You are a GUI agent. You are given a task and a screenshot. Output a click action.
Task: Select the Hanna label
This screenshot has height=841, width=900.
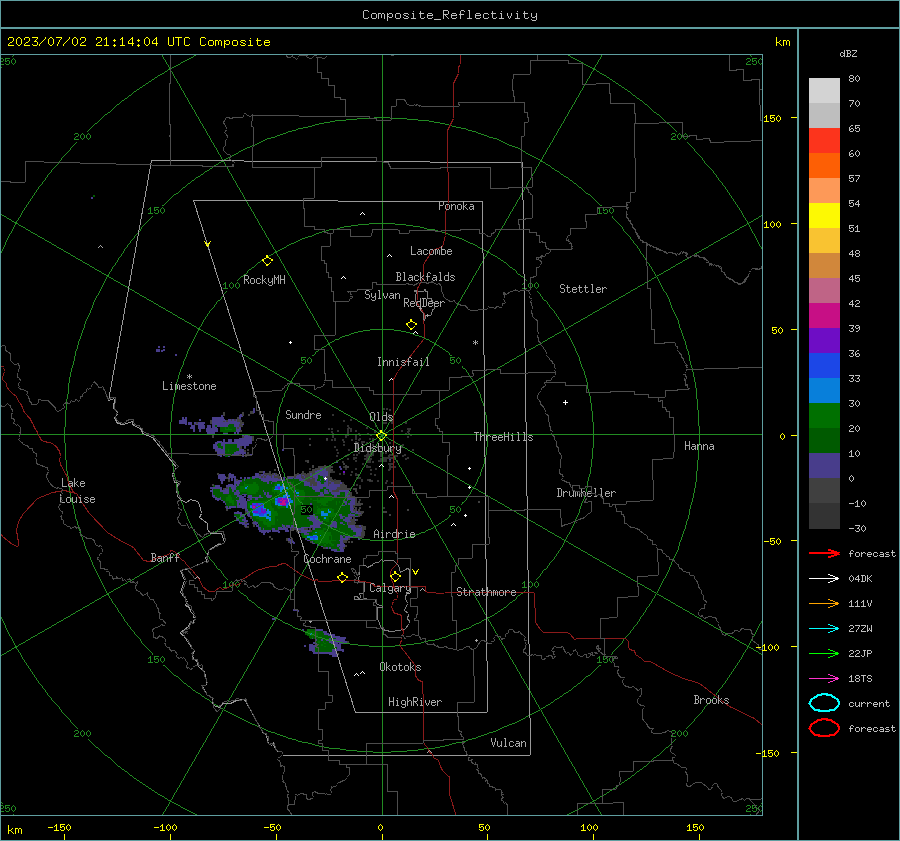click(x=699, y=446)
